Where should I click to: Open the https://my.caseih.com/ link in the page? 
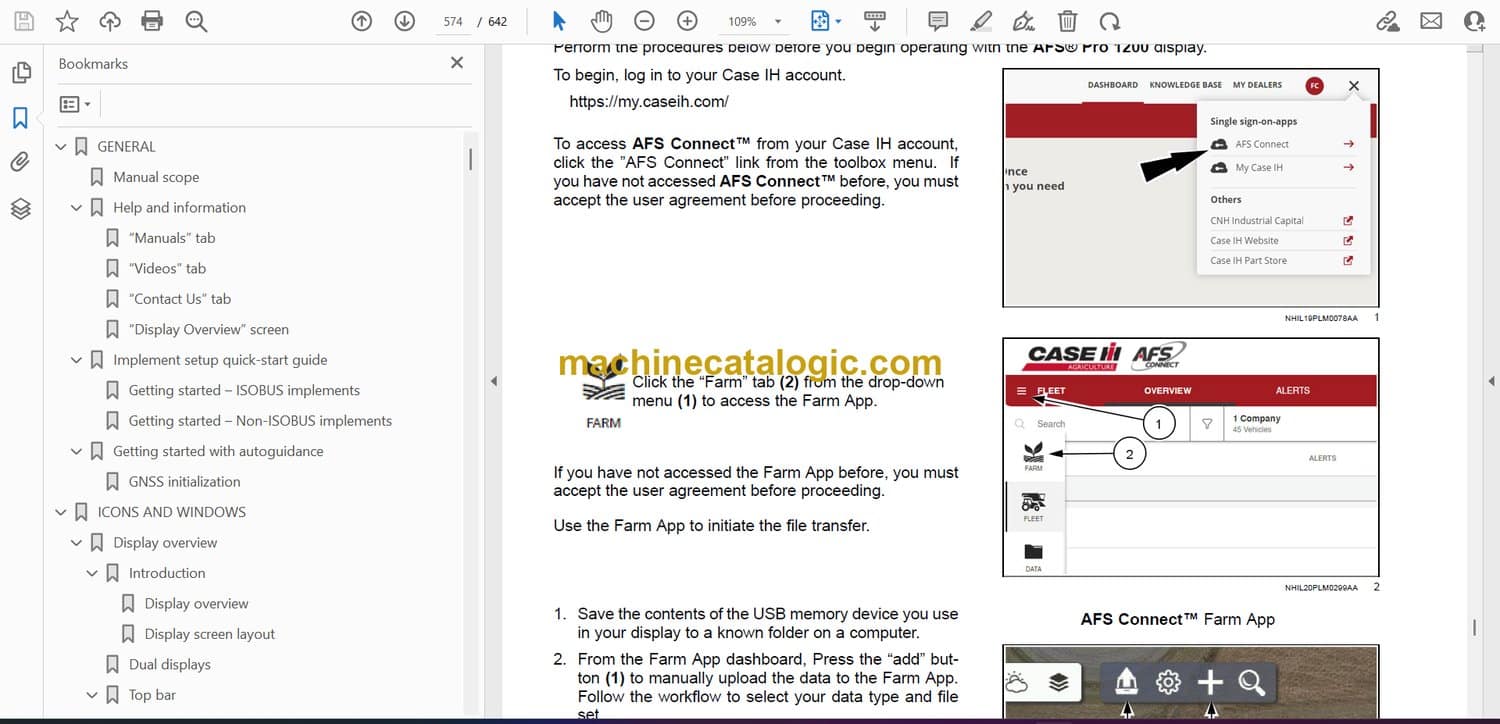tap(649, 101)
